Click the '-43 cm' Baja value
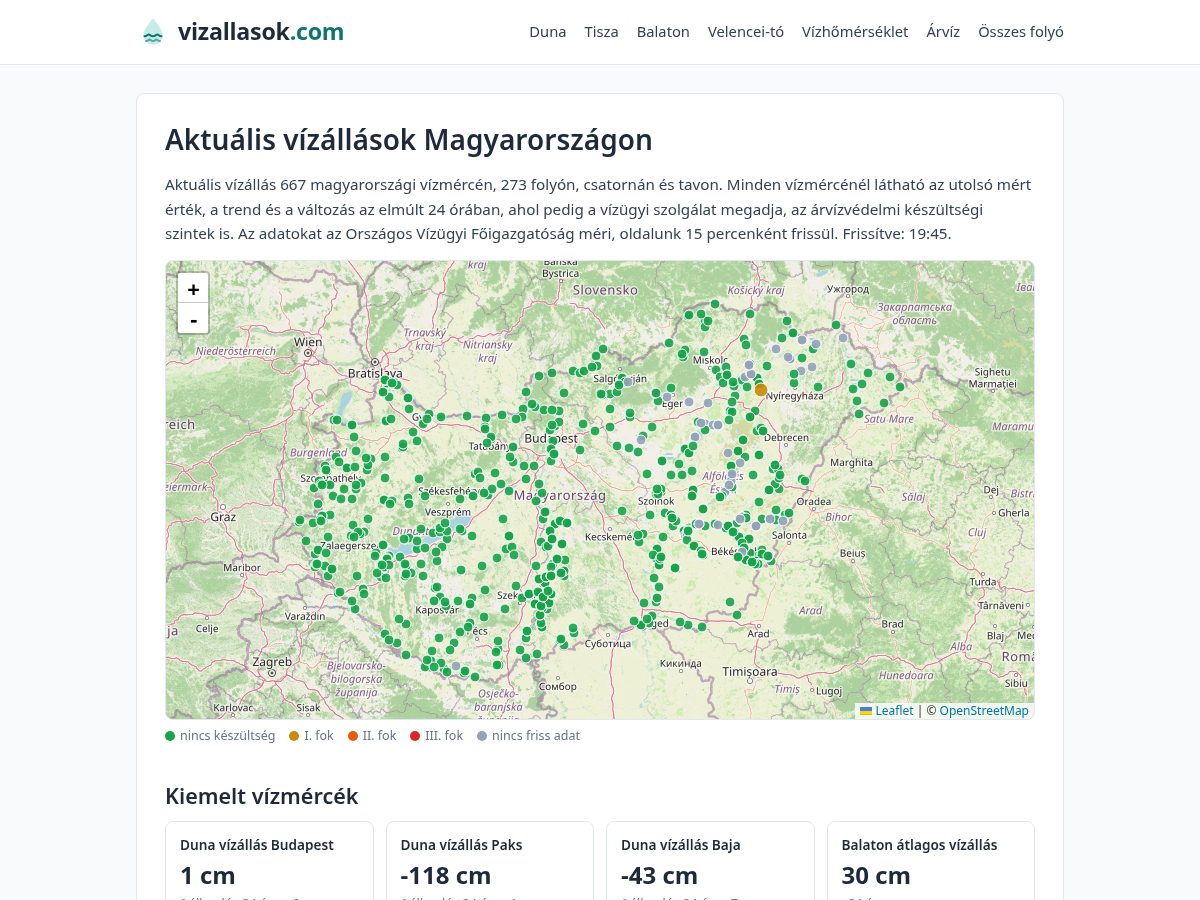 [x=659, y=876]
